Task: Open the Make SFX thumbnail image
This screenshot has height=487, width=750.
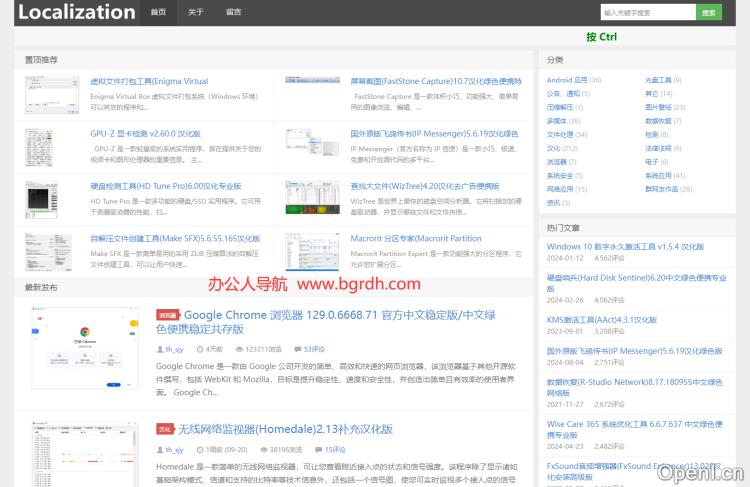Action: 48,252
